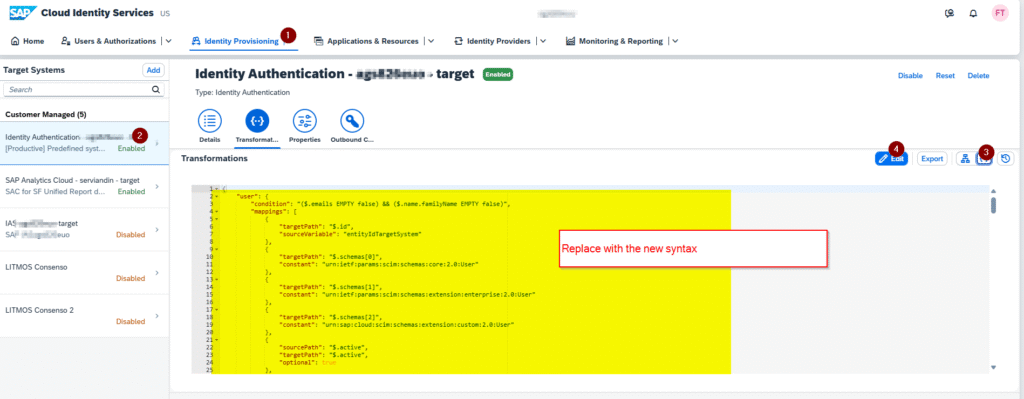Open the Outbound Certificate key icon
The width and height of the screenshot is (1024, 399).
click(352, 121)
